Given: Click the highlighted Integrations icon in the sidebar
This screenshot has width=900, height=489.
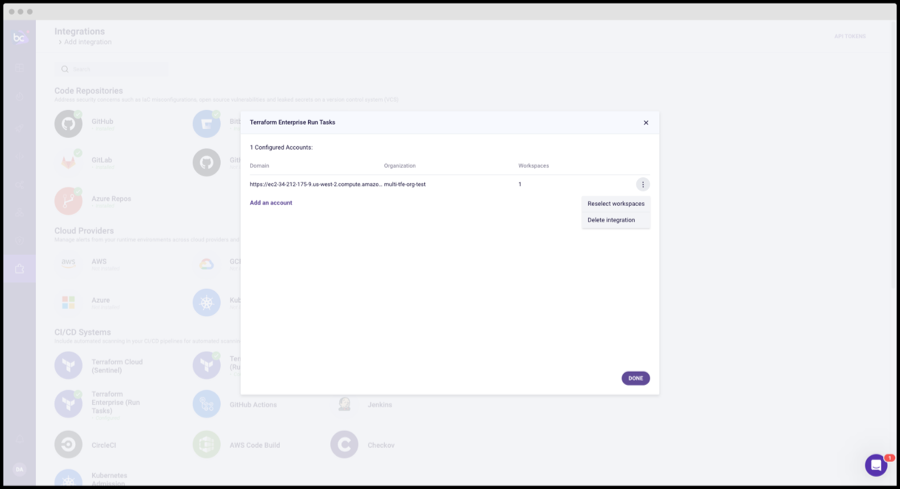Looking at the screenshot, I should (20, 269).
